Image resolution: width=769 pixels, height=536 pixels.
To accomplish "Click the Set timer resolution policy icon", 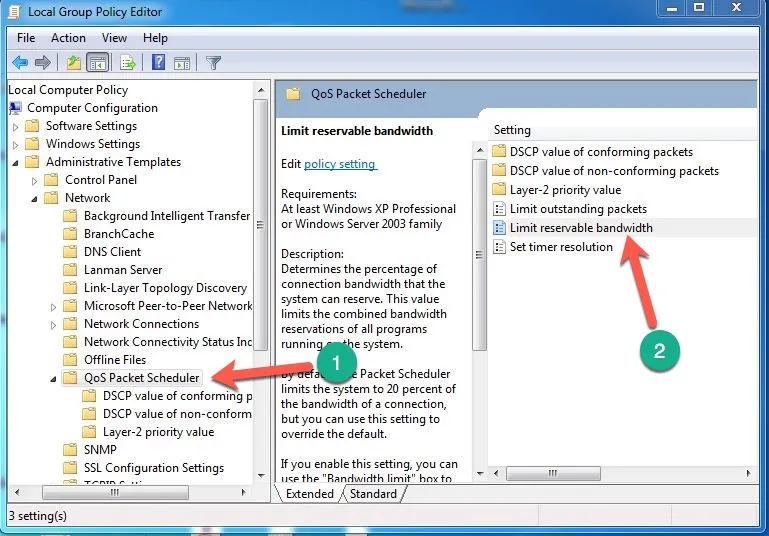I will (499, 247).
